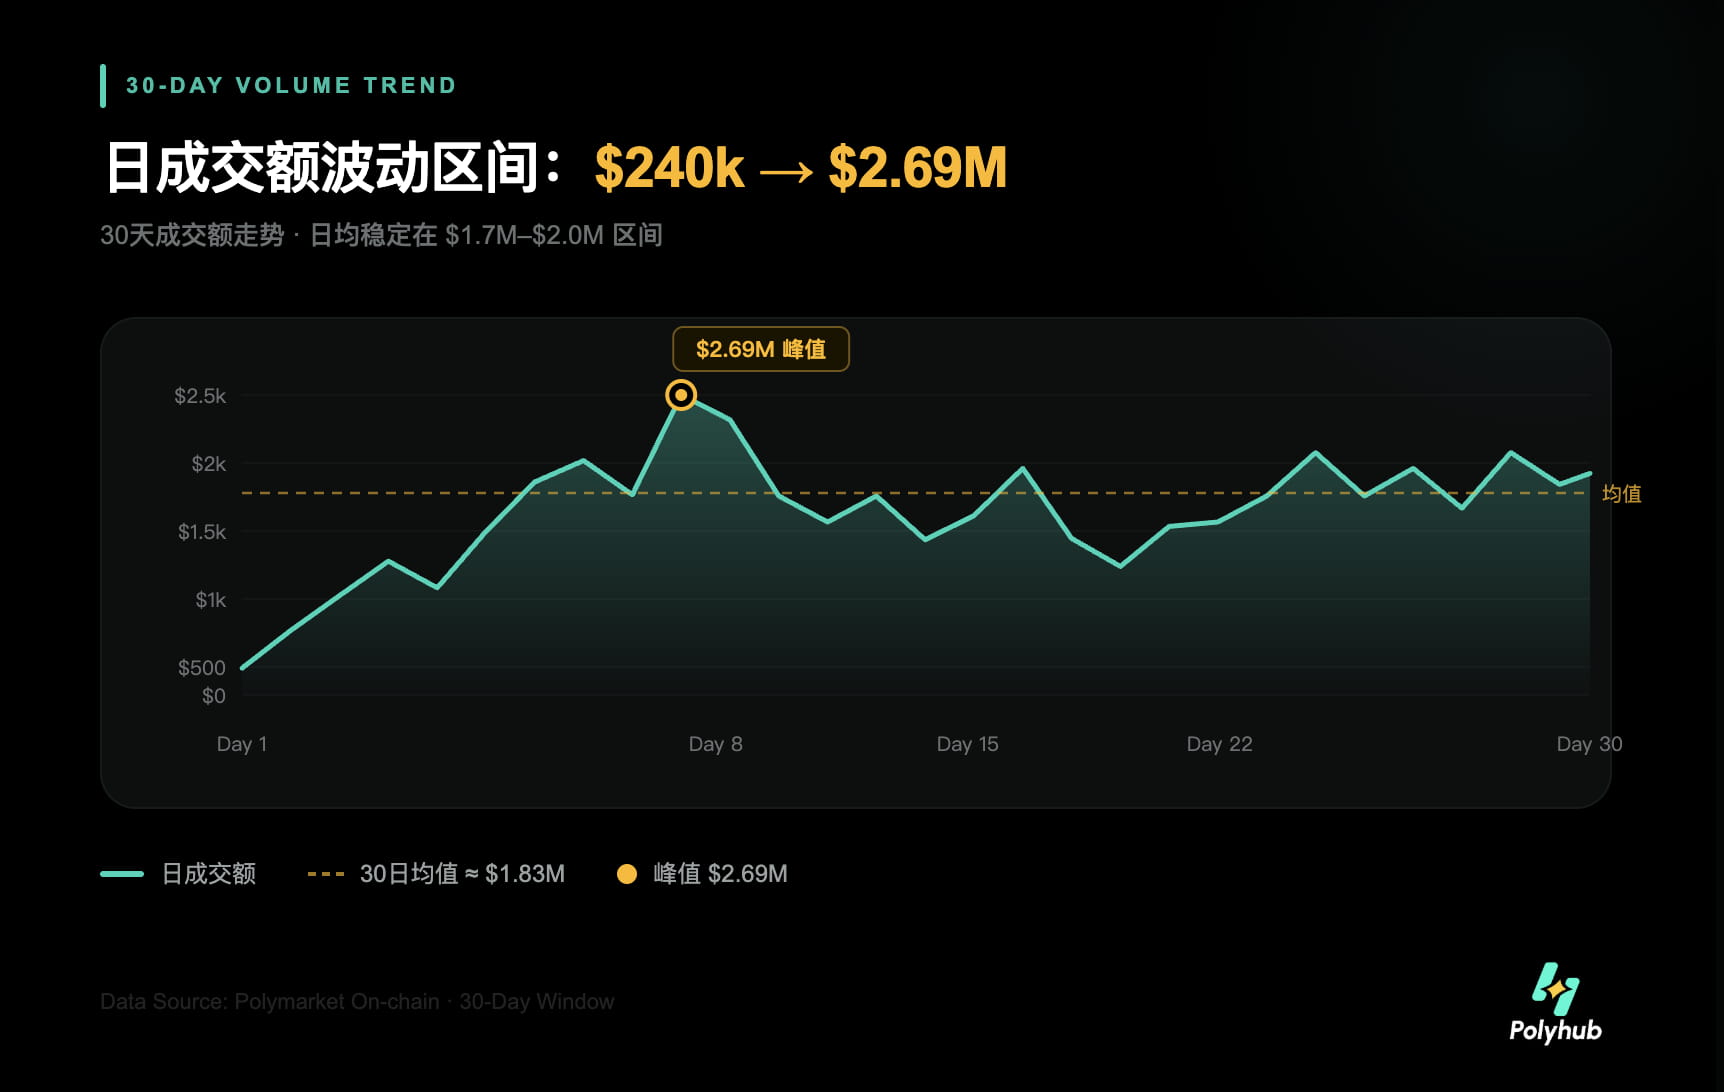Select the gold peak marker on the chart
1724x1092 pixels.
pyautogui.click(x=681, y=395)
